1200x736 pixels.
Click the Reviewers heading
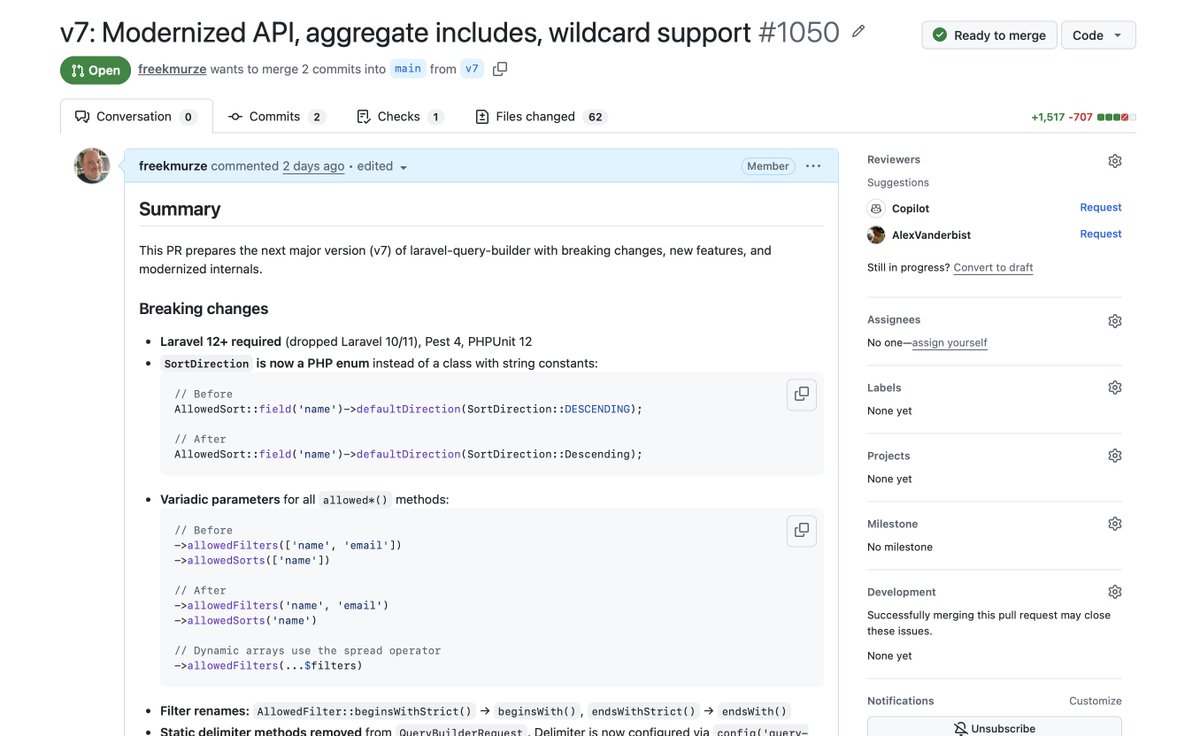click(894, 160)
